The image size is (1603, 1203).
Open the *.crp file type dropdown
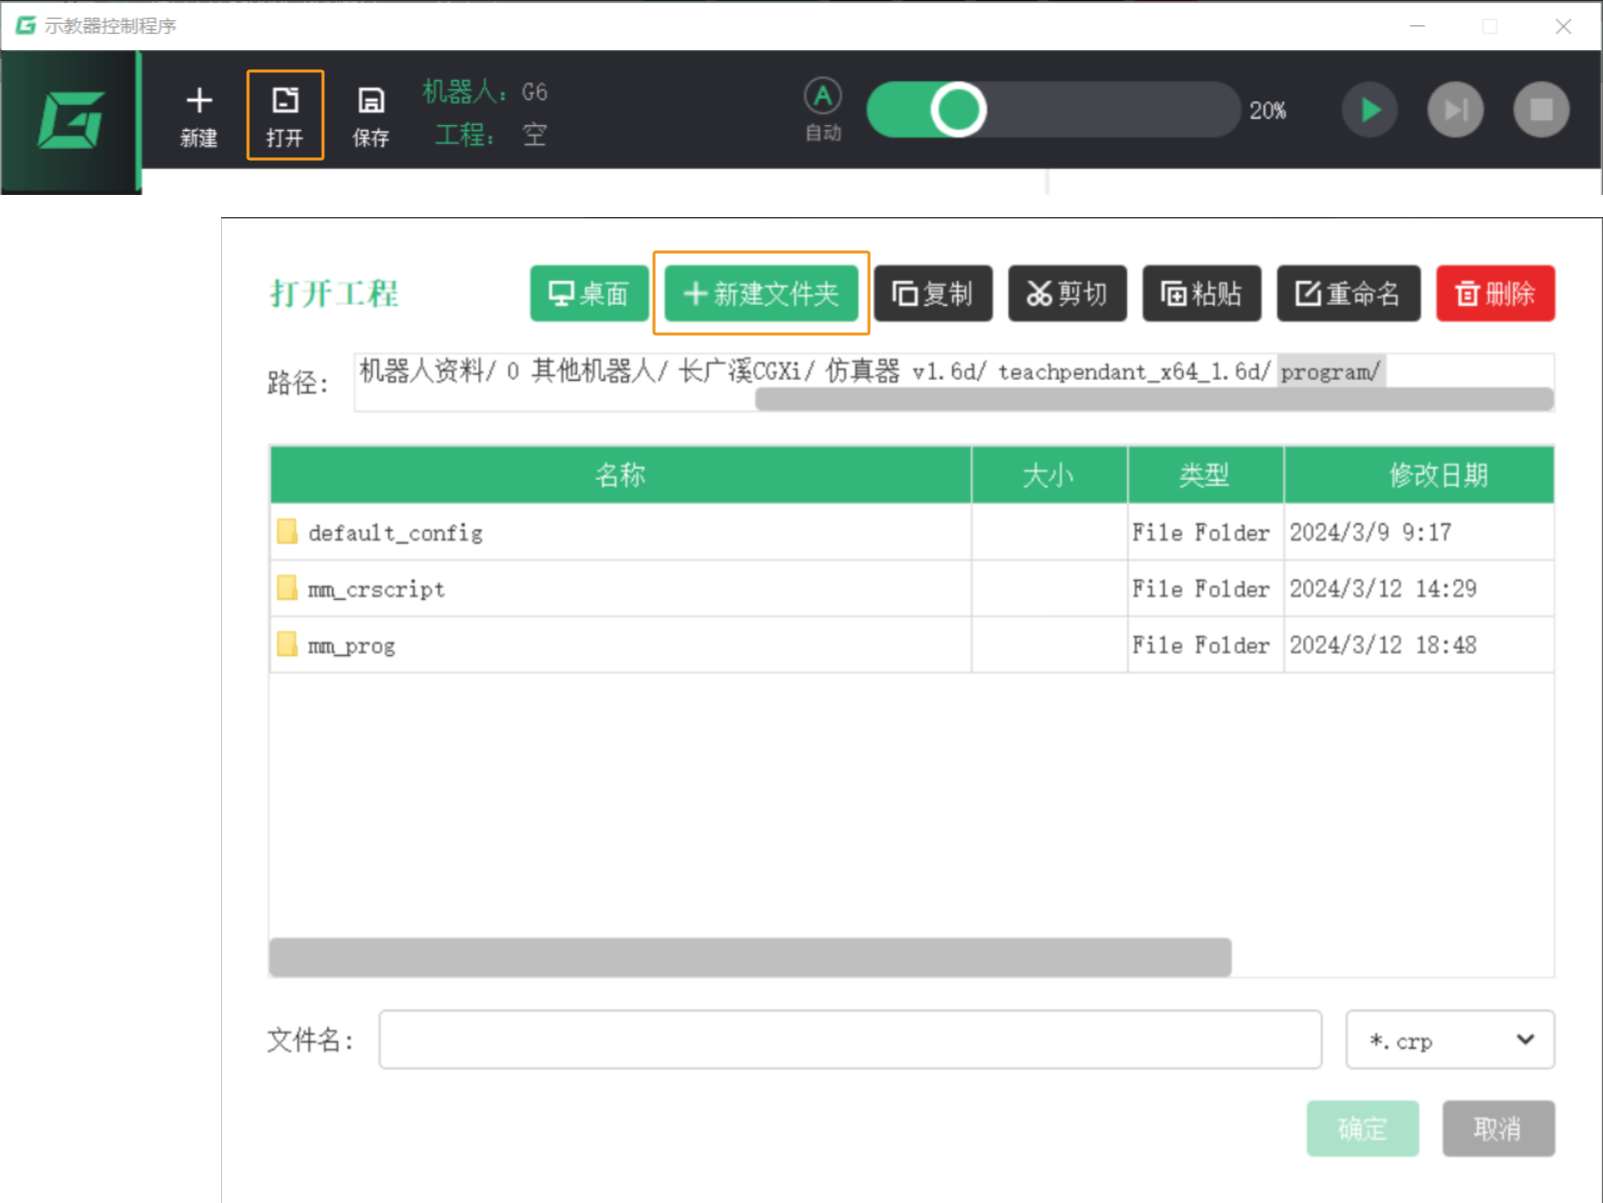[1449, 1040]
